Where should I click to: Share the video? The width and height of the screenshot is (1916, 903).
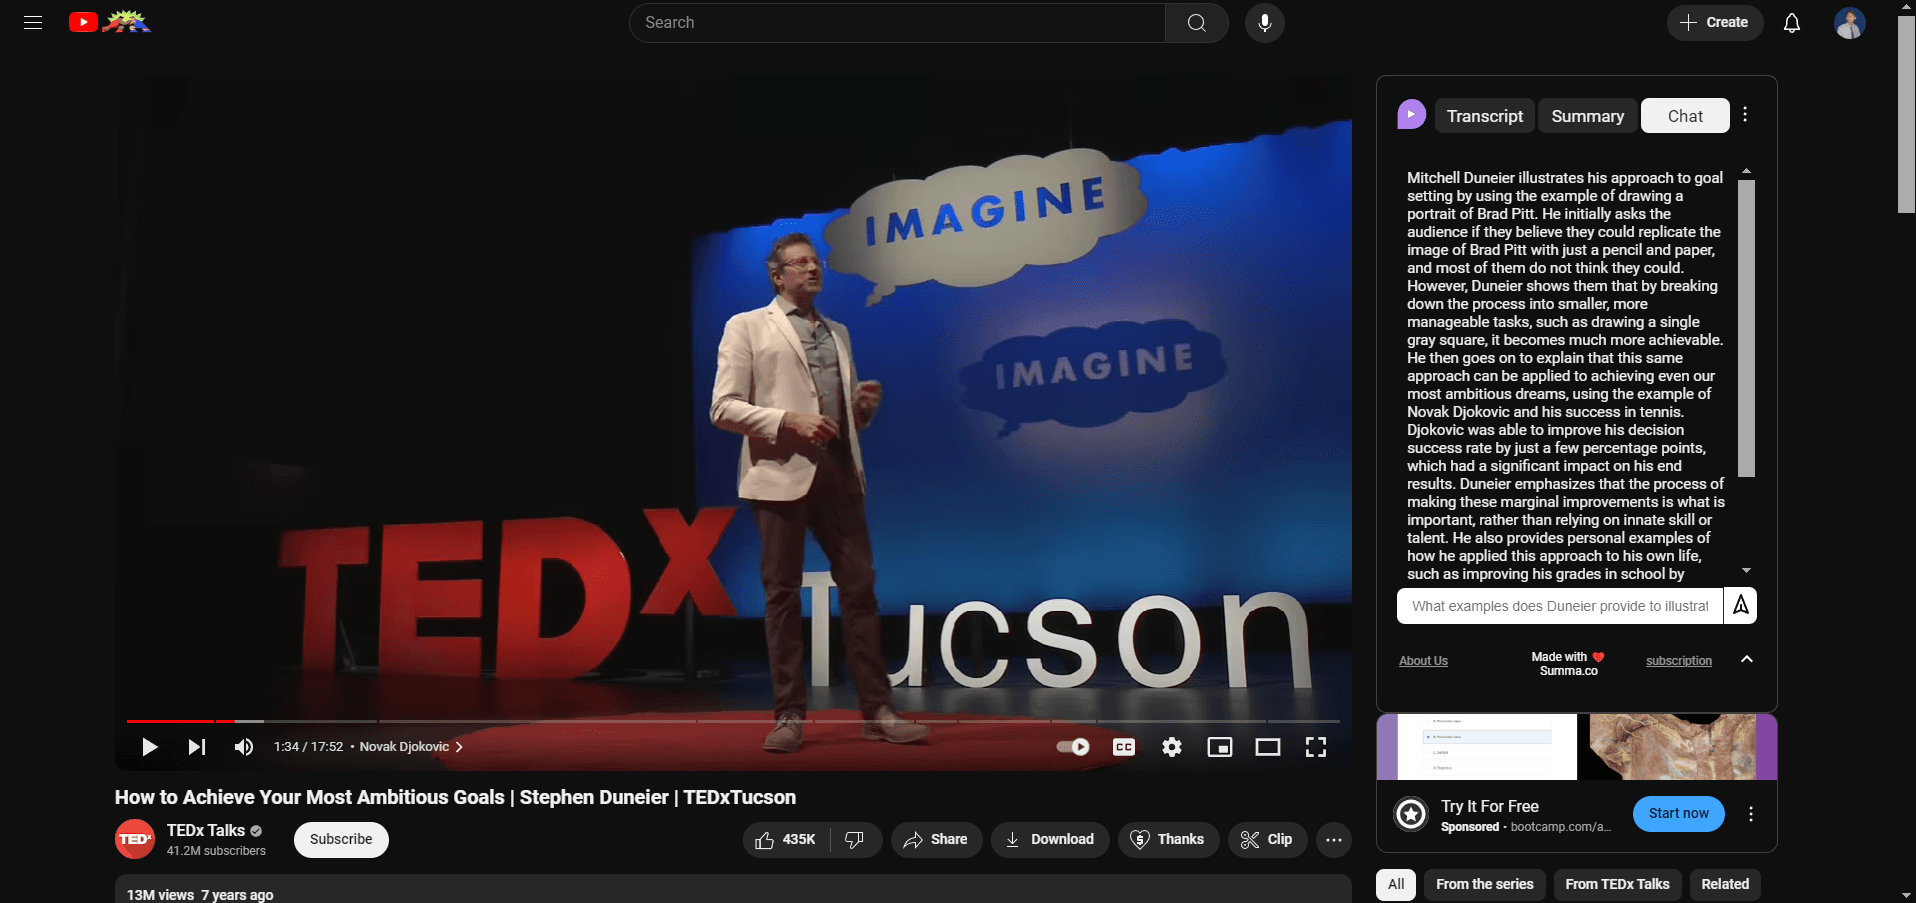(936, 839)
